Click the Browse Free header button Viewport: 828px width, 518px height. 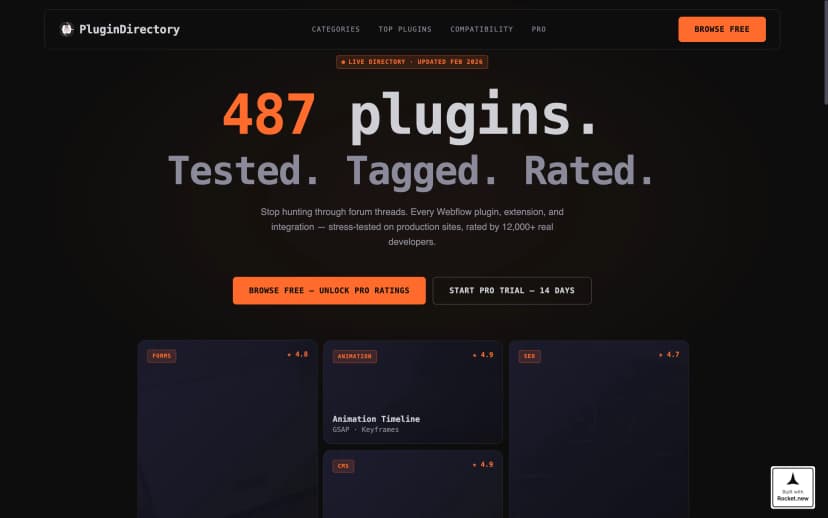(722, 29)
